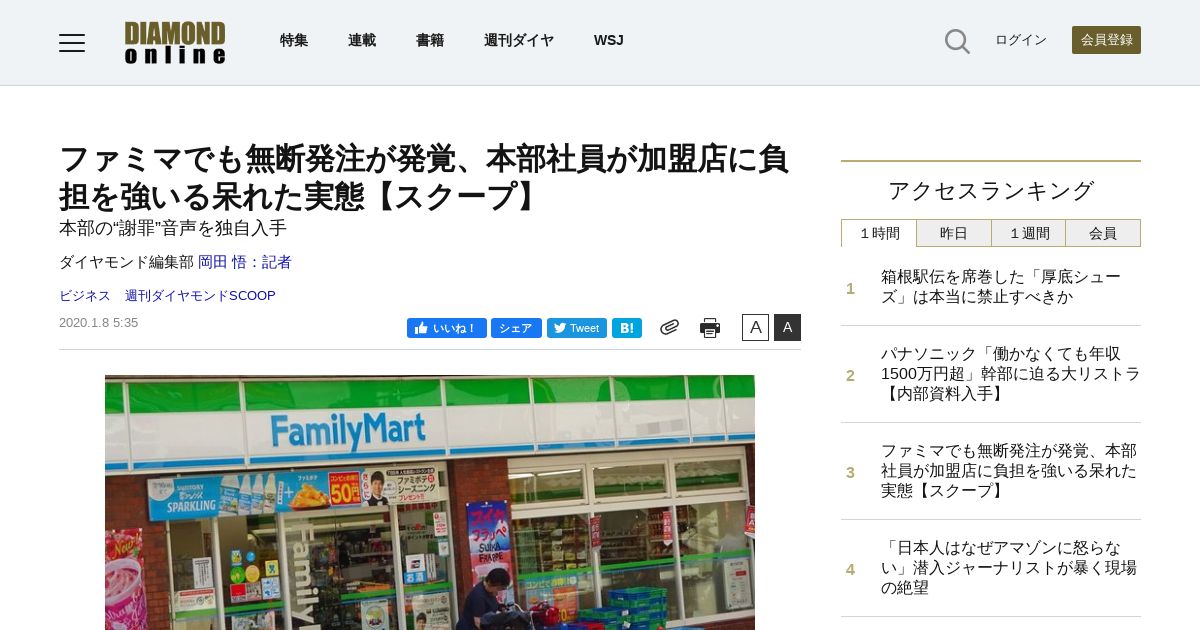The image size is (1200, 630).
Task: Open the hamburger menu icon
Action: click(x=72, y=42)
